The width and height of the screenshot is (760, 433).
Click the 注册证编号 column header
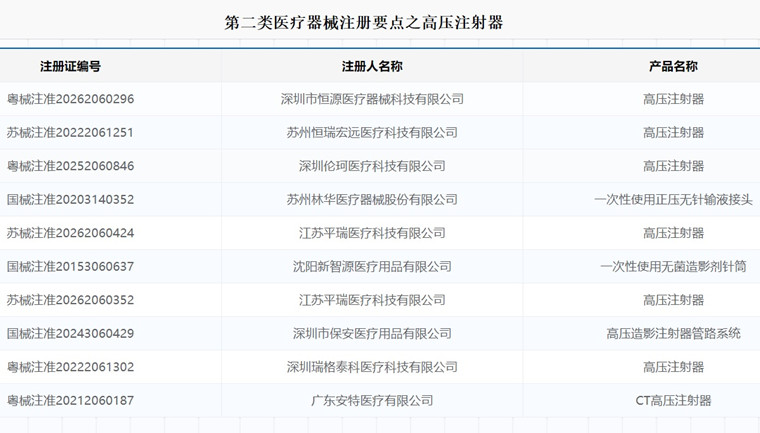[x=70, y=66]
